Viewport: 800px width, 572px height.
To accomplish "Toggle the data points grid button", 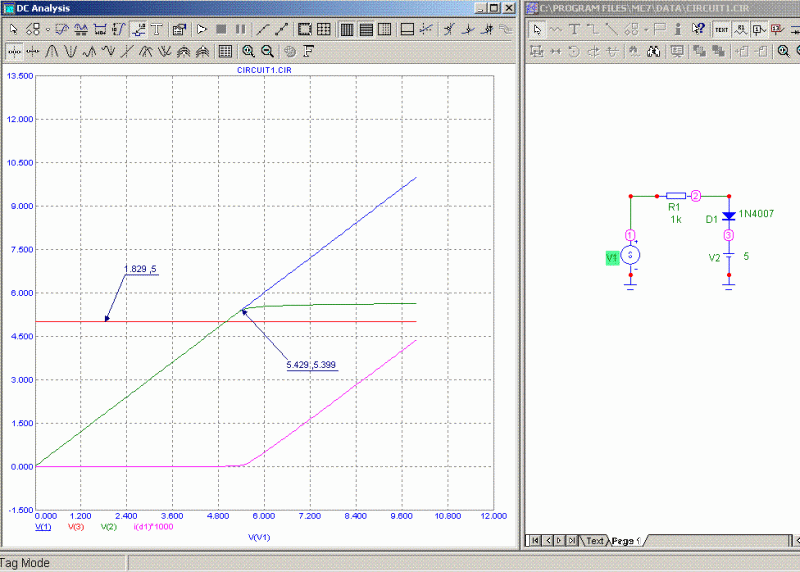I will click(225, 50).
